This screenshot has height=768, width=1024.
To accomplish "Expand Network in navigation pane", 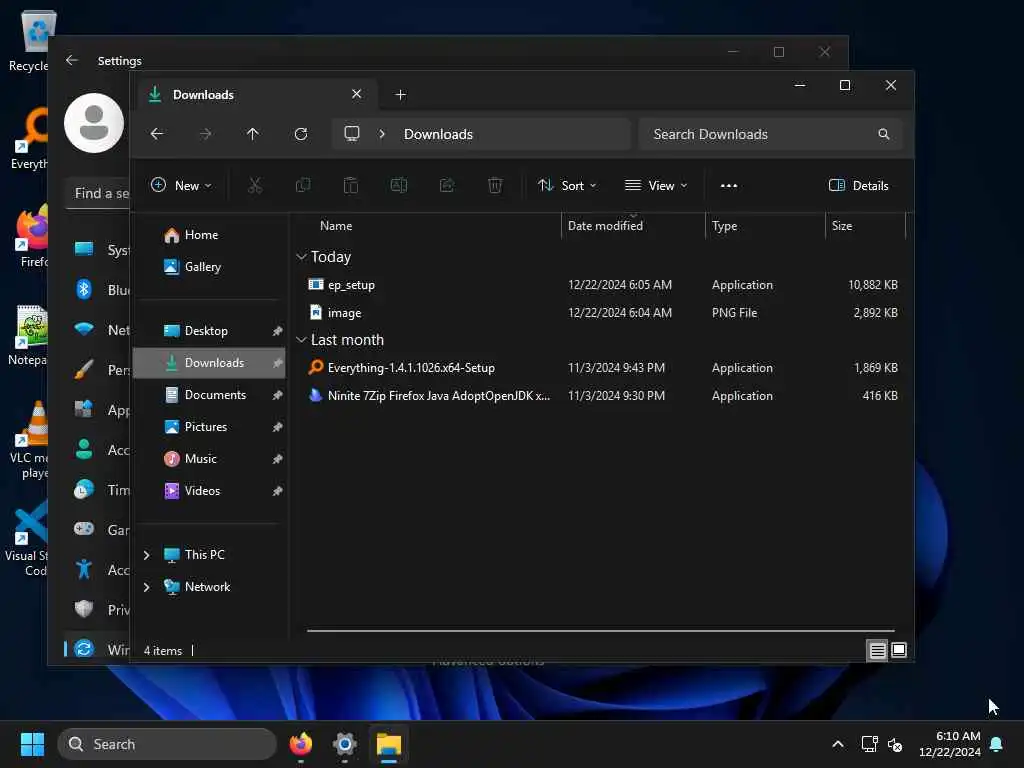I will point(146,587).
